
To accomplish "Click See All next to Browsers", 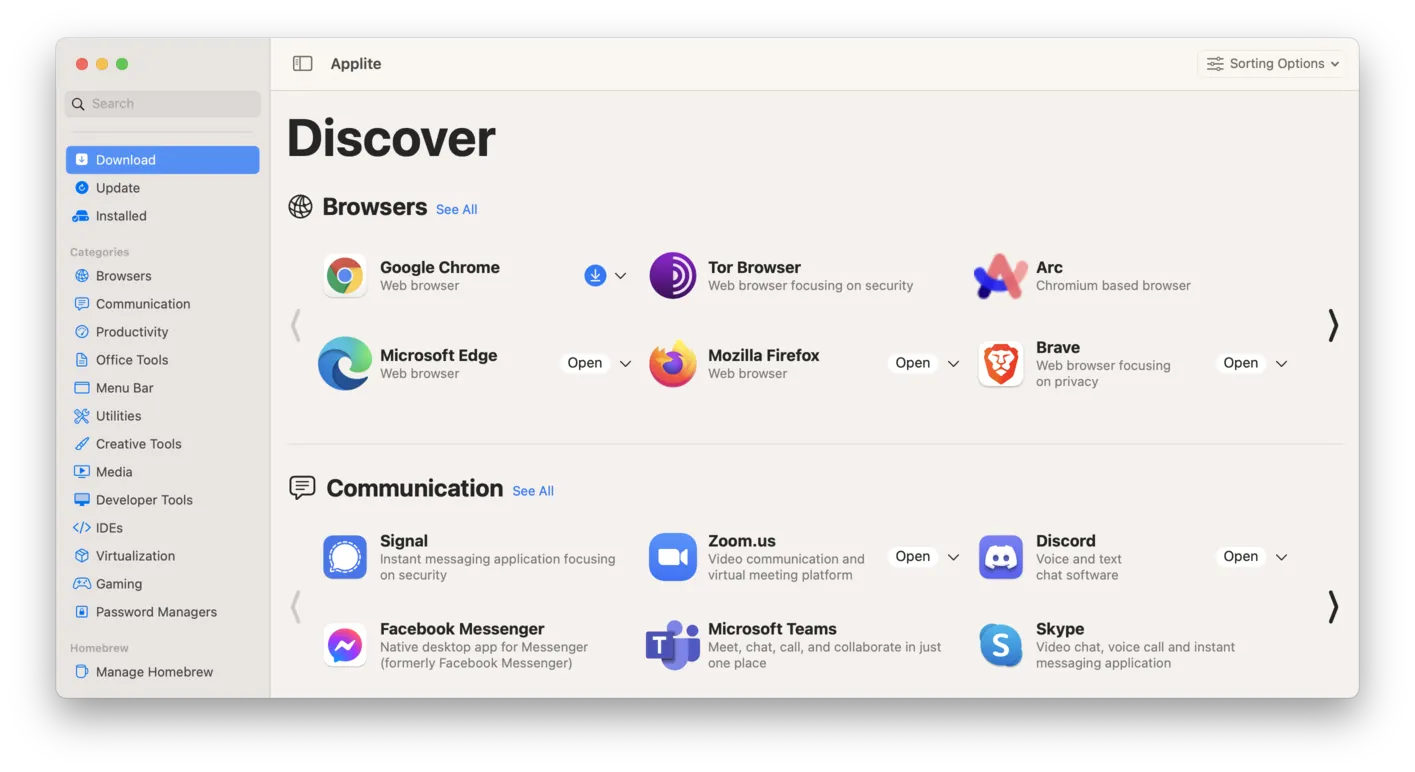I will coord(456,209).
